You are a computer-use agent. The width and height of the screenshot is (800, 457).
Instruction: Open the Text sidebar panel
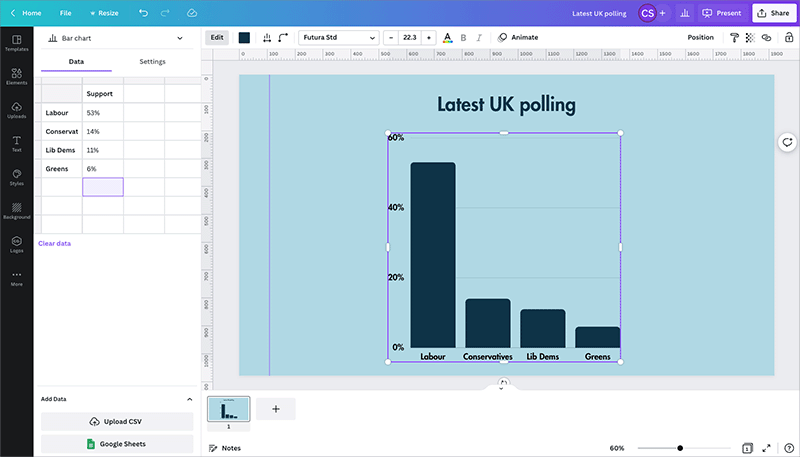click(16, 144)
